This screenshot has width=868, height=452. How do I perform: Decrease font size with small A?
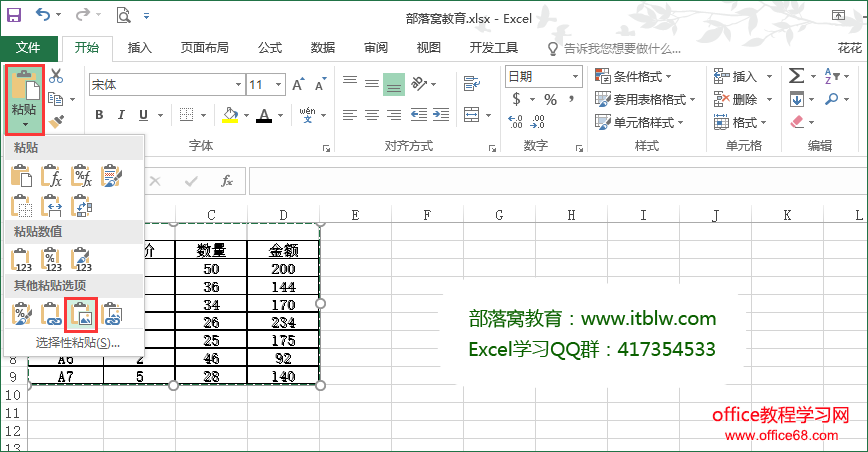coord(320,85)
